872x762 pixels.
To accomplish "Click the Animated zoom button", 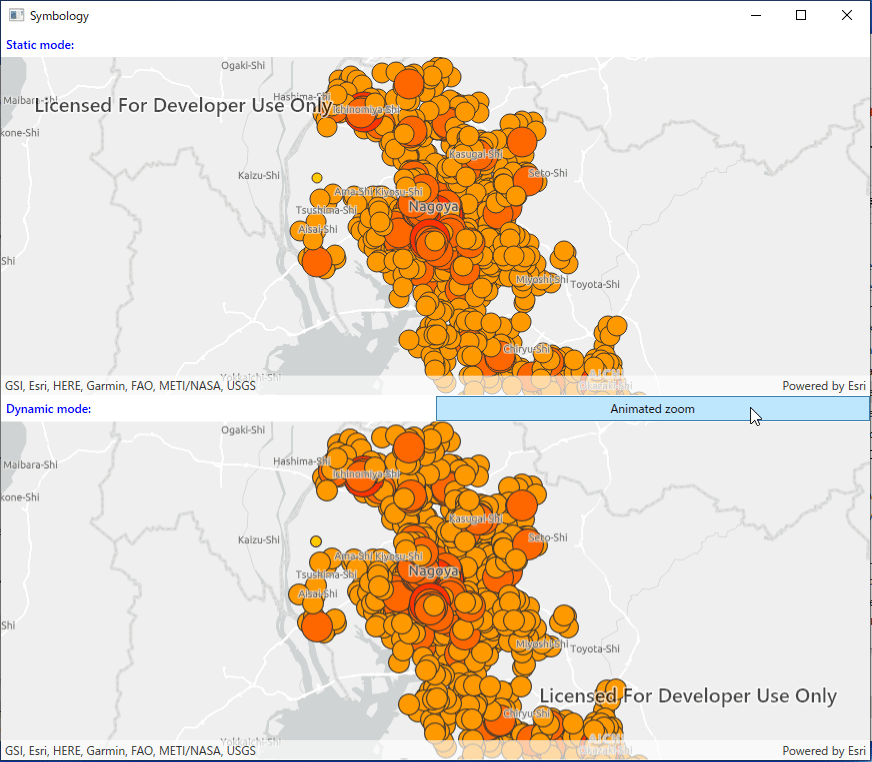I will click(652, 409).
